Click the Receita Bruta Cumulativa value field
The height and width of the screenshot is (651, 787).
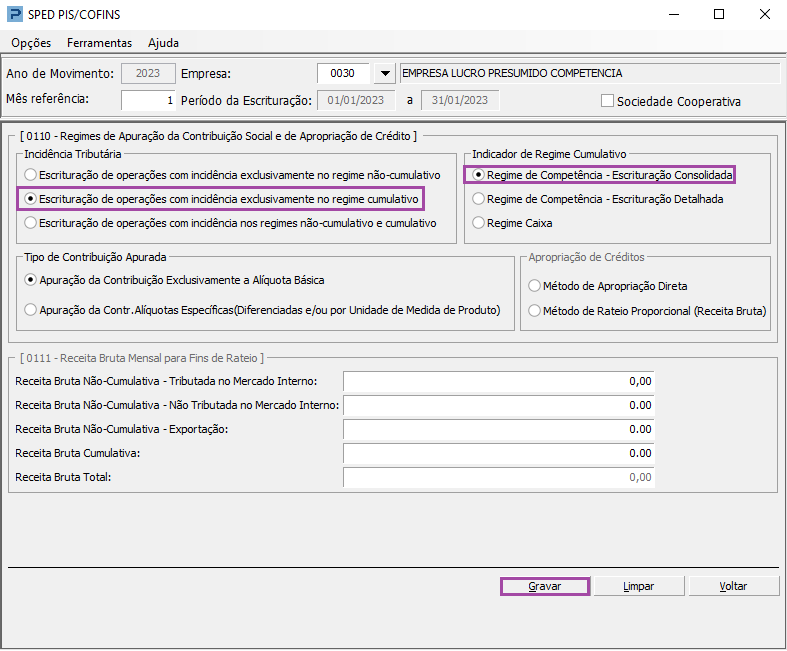(498, 453)
